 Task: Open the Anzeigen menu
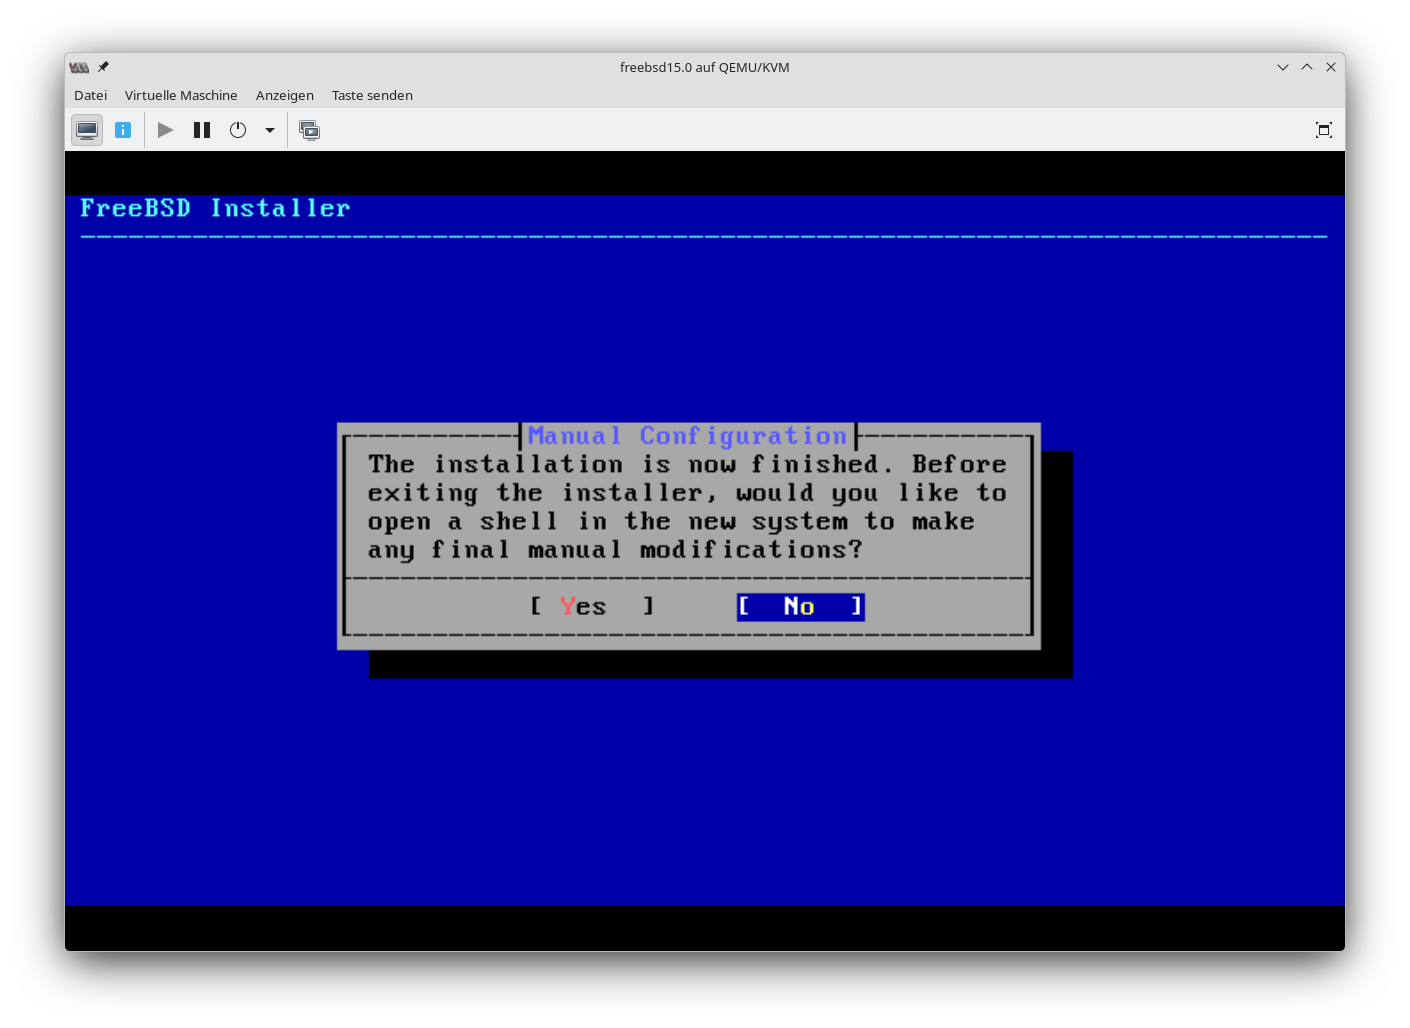(x=284, y=96)
